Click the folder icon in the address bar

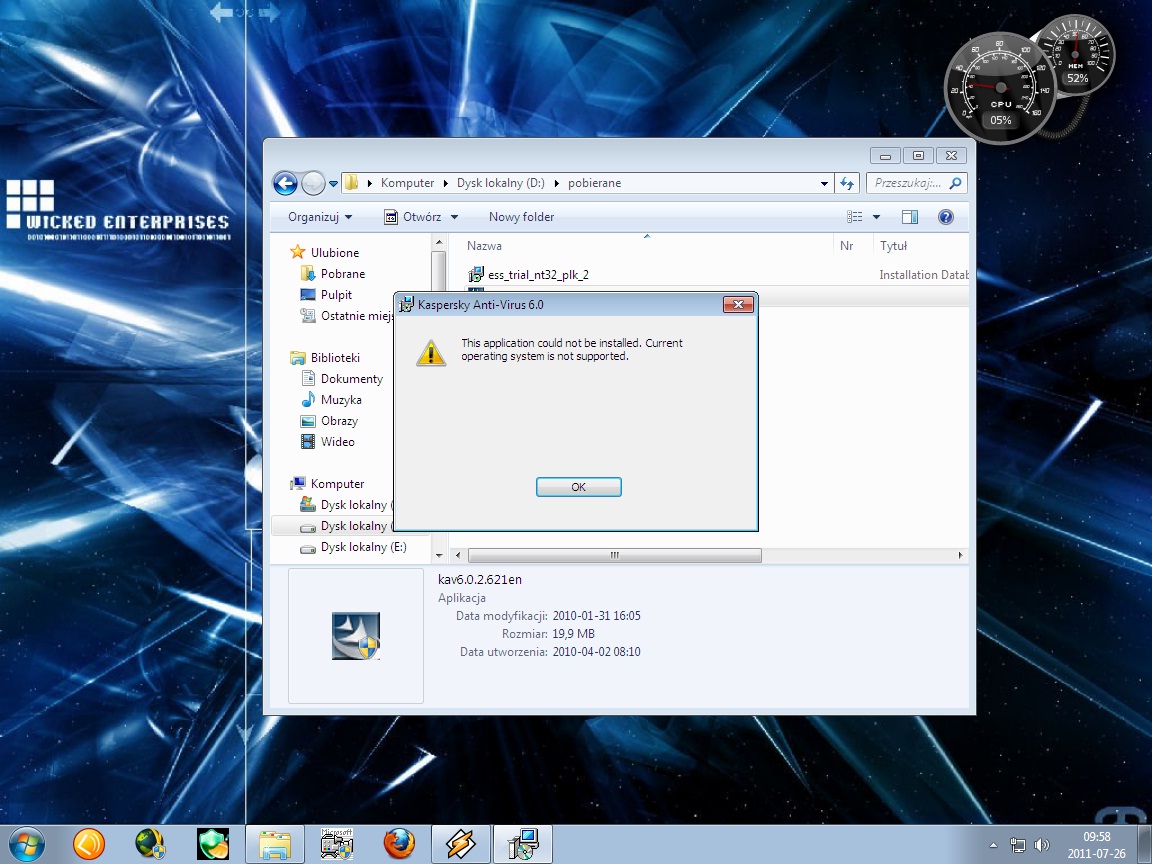(352, 183)
